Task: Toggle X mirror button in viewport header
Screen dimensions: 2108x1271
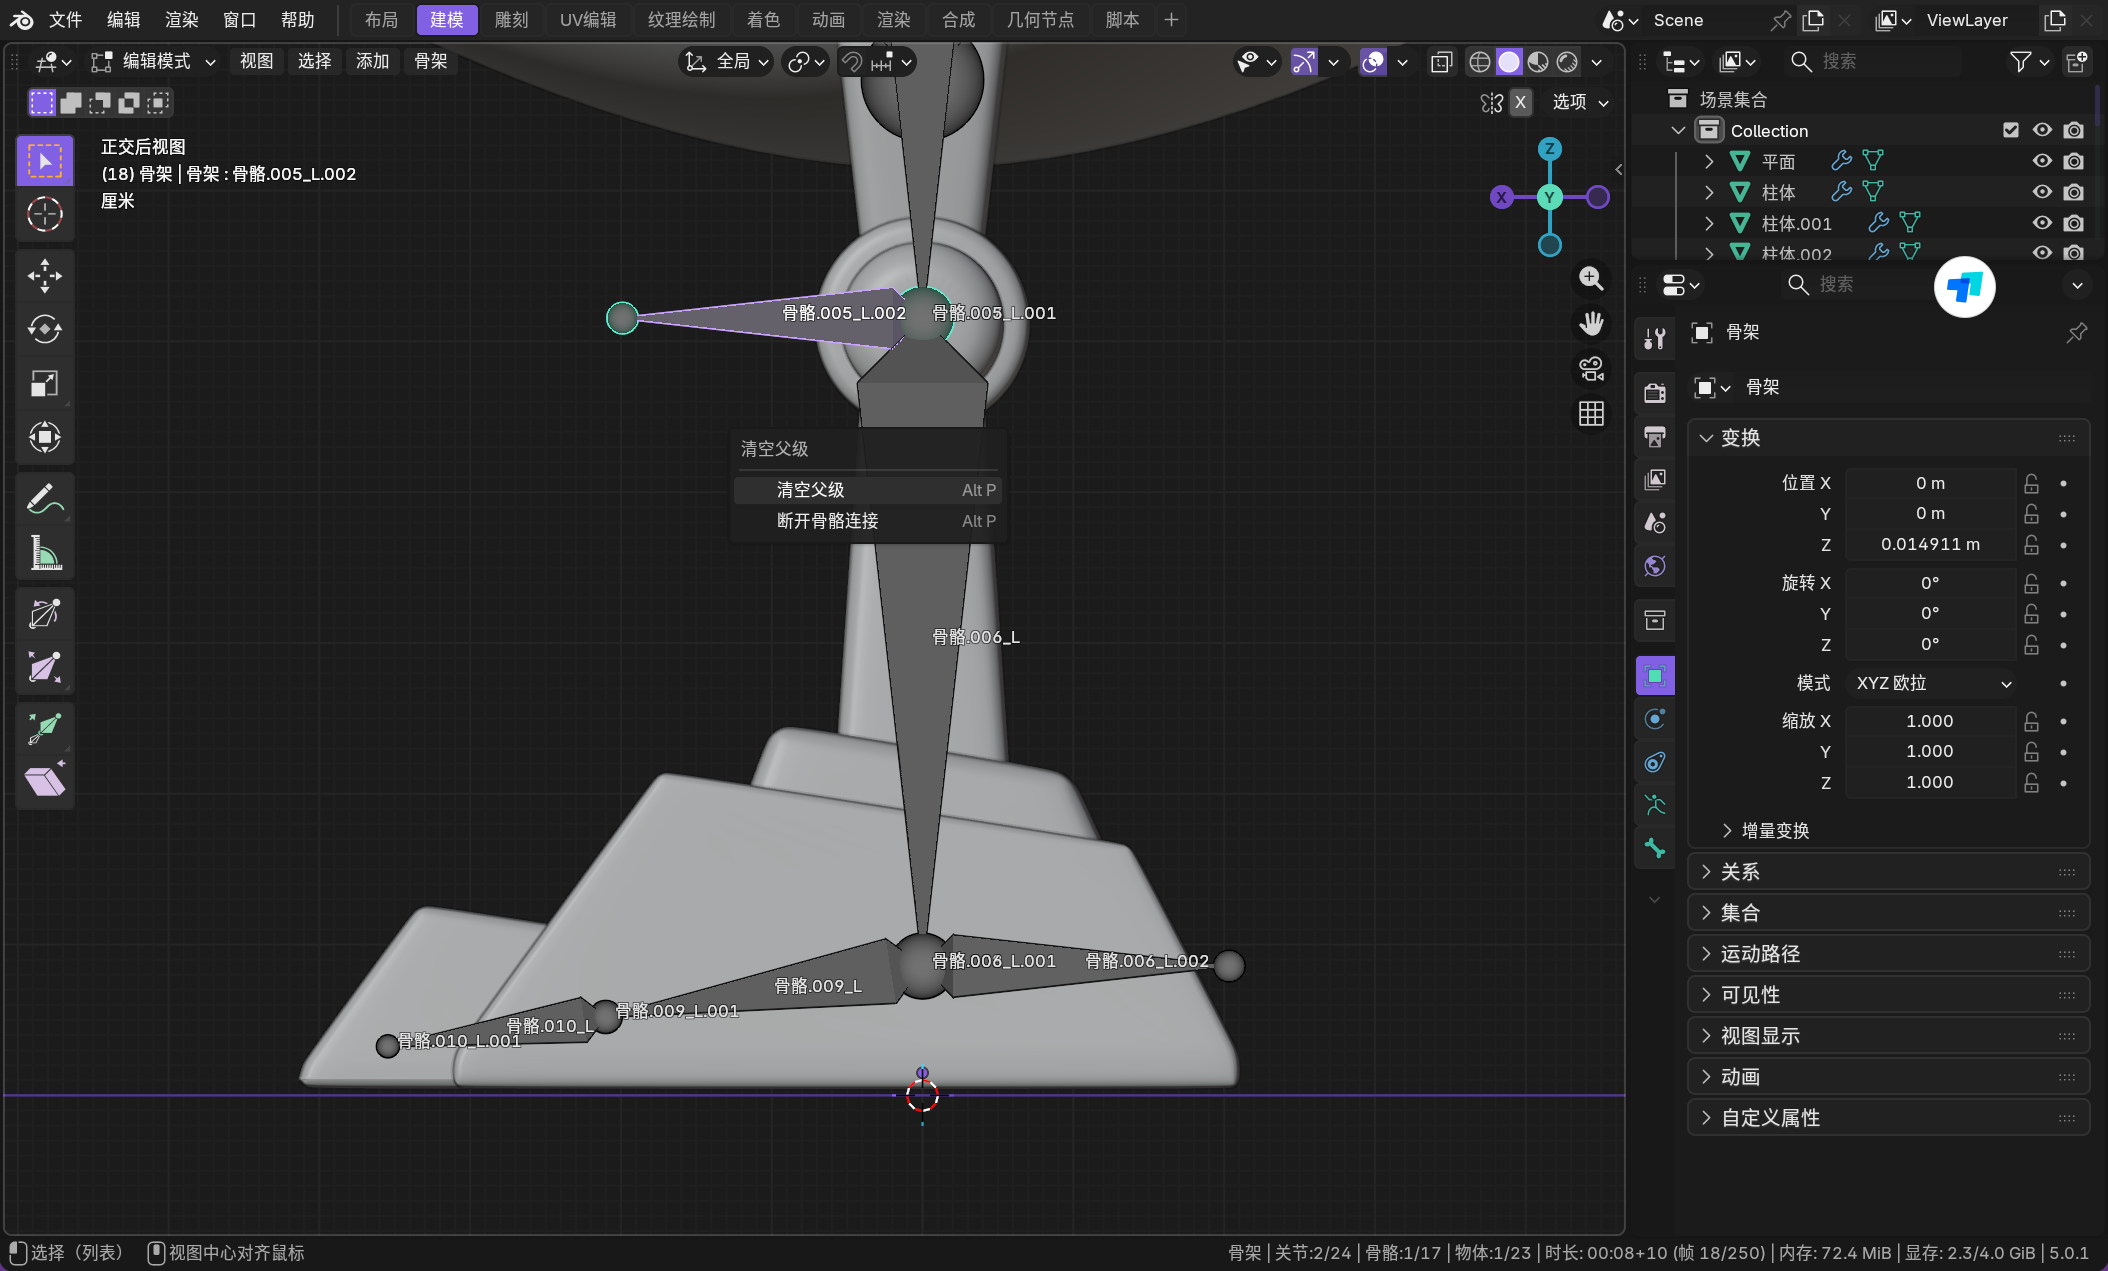Action: click(x=1520, y=102)
